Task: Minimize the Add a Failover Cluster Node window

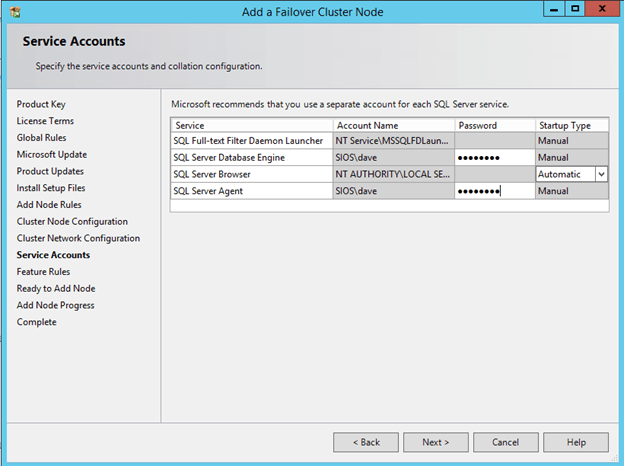Action: coord(553,9)
